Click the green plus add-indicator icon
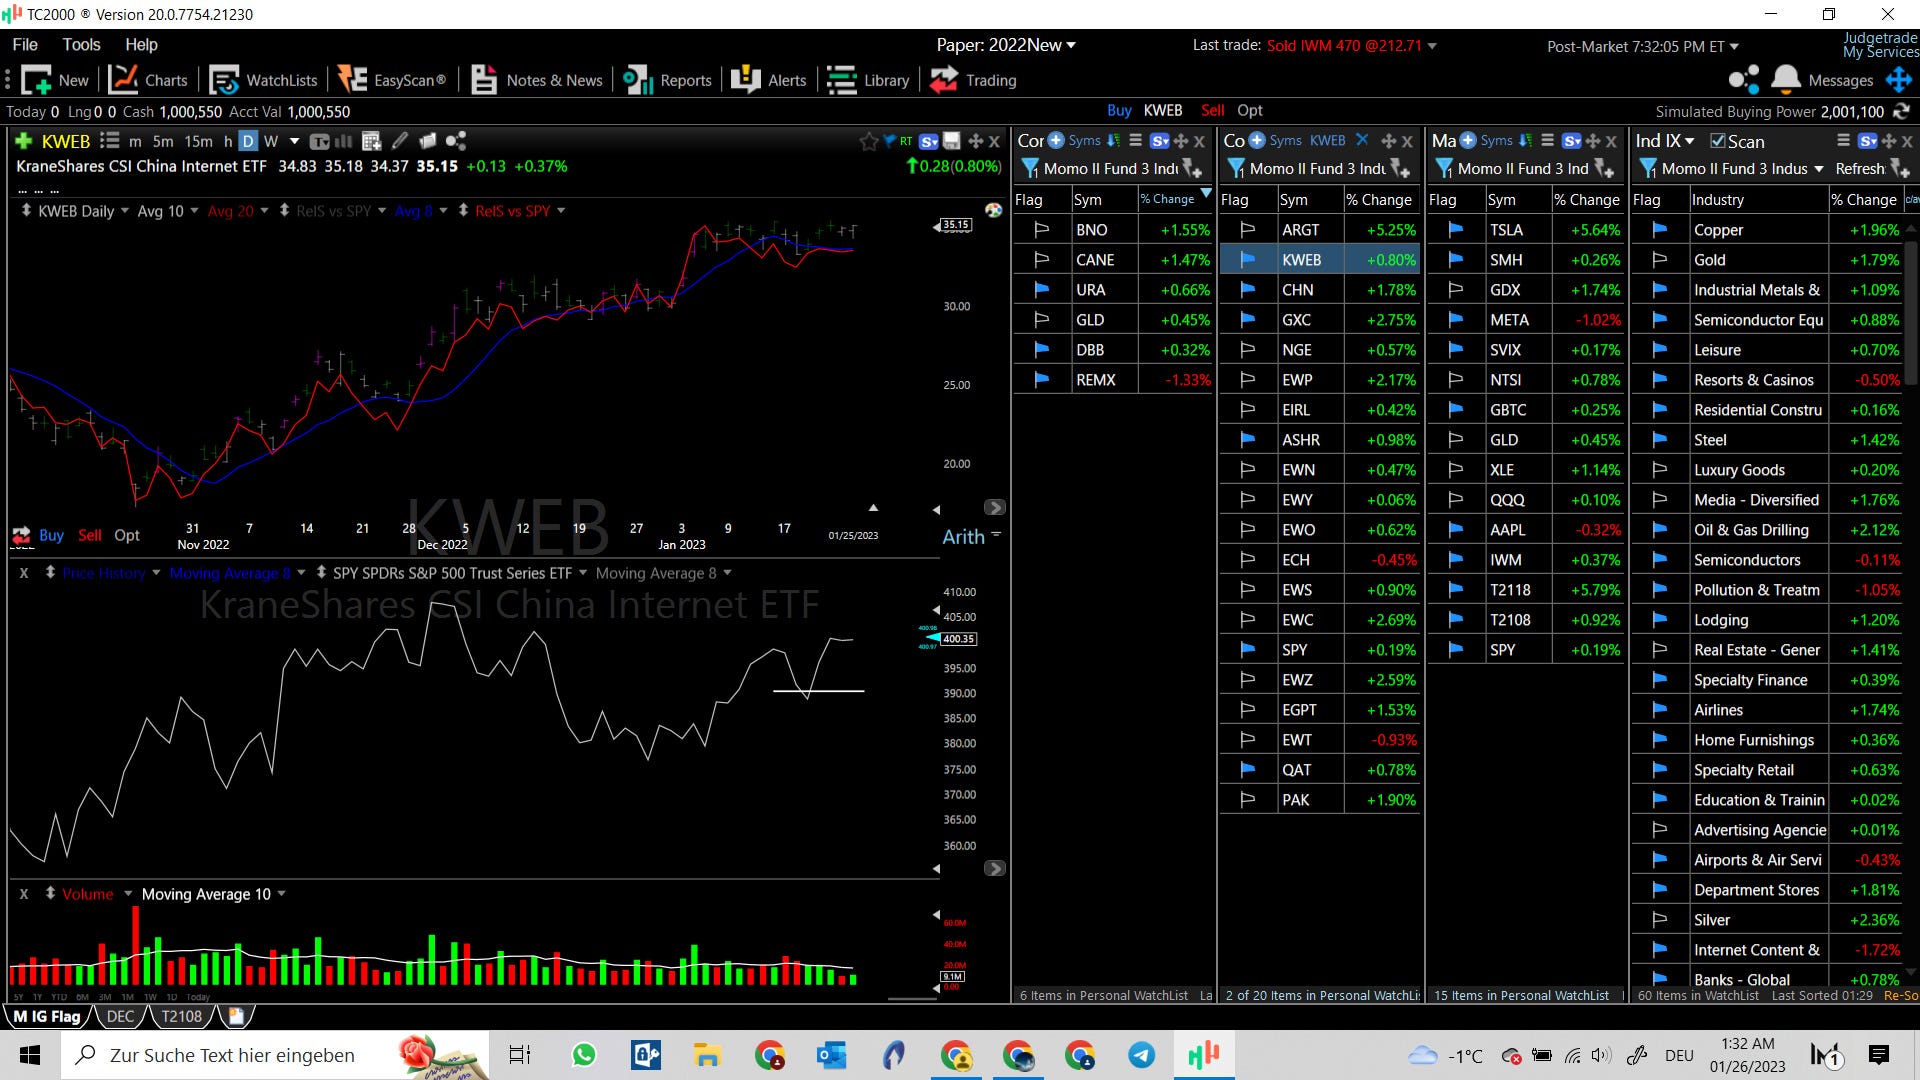 point(24,141)
